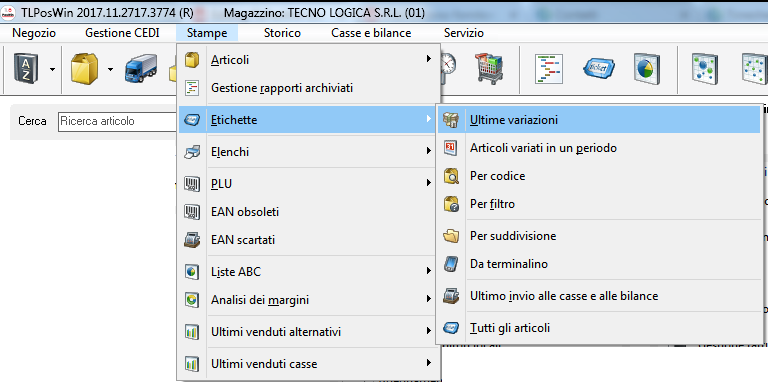
Task: Click the Da terminalino handheld device icon
Action: (451, 264)
